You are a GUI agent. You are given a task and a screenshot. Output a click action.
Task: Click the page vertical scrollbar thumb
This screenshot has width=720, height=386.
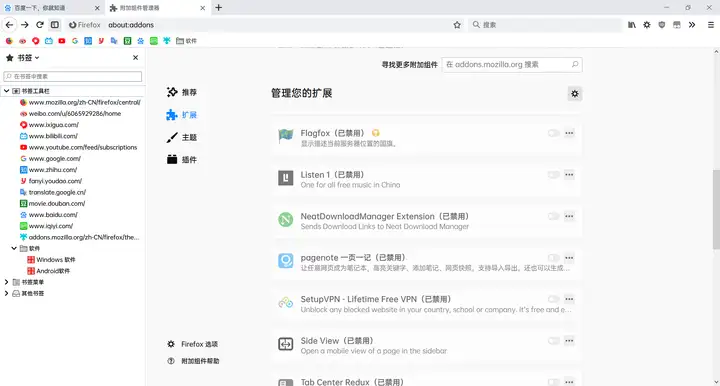pyautogui.click(x=716, y=210)
